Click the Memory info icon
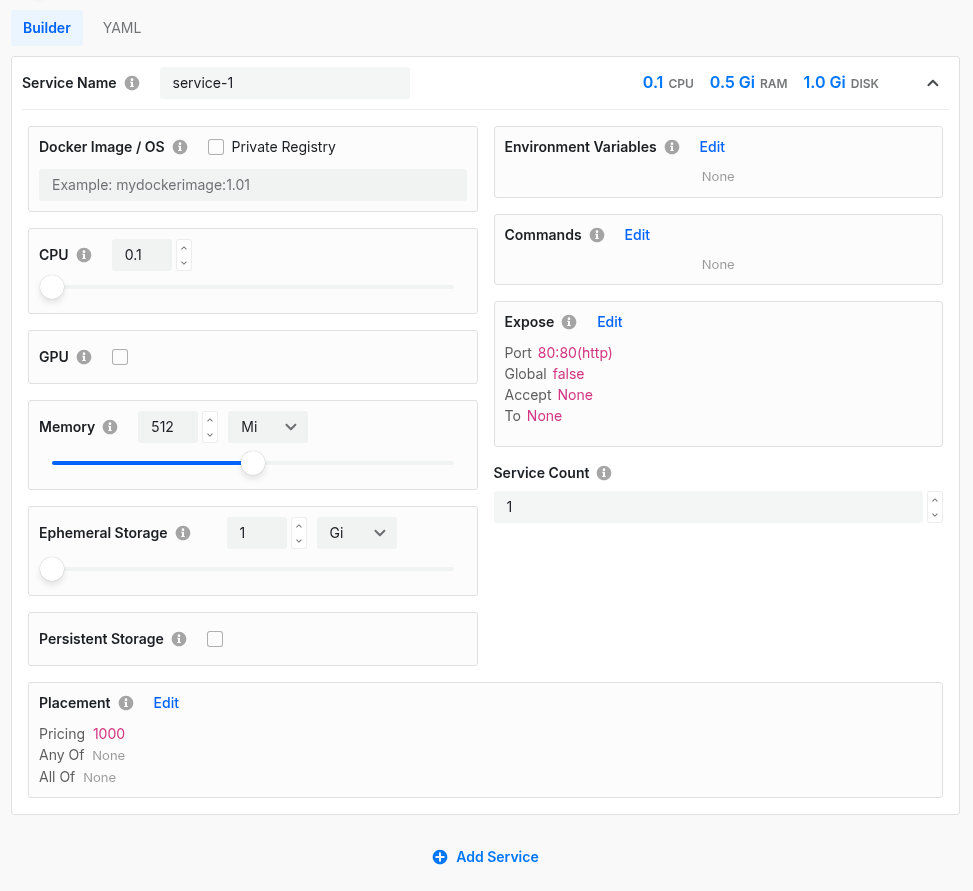This screenshot has height=891, width=973. coord(111,427)
